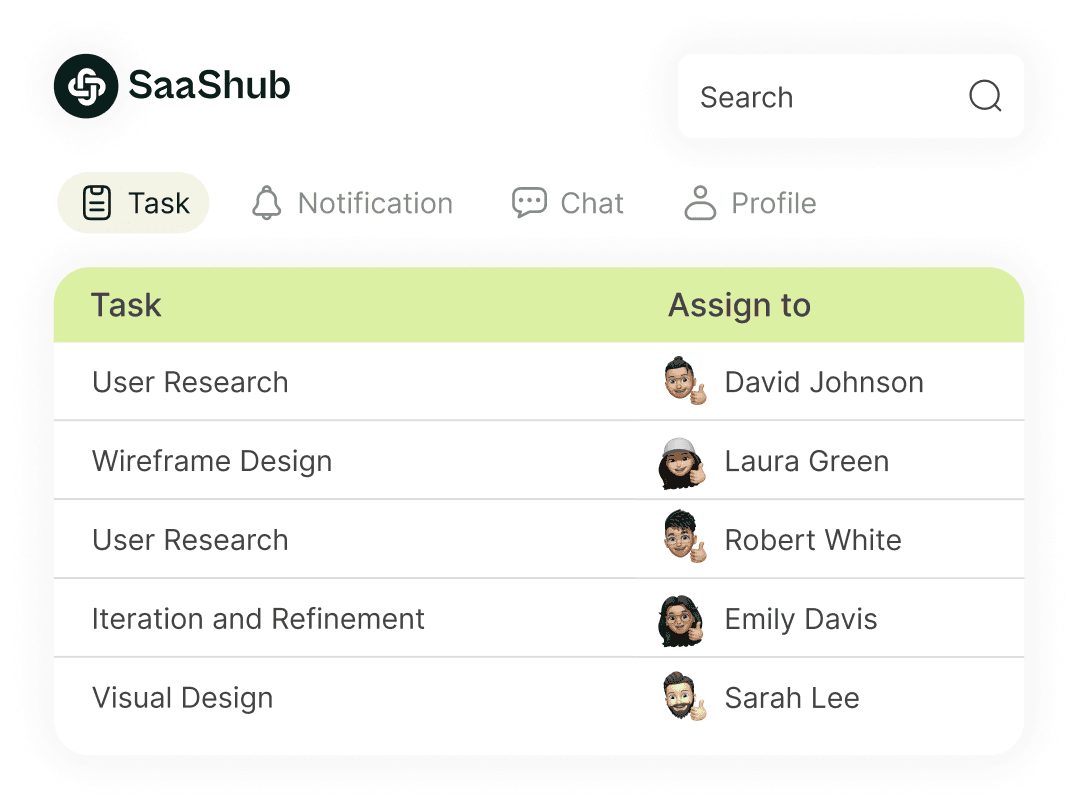Click the Notification bell icon
1080x810 pixels.
click(266, 203)
